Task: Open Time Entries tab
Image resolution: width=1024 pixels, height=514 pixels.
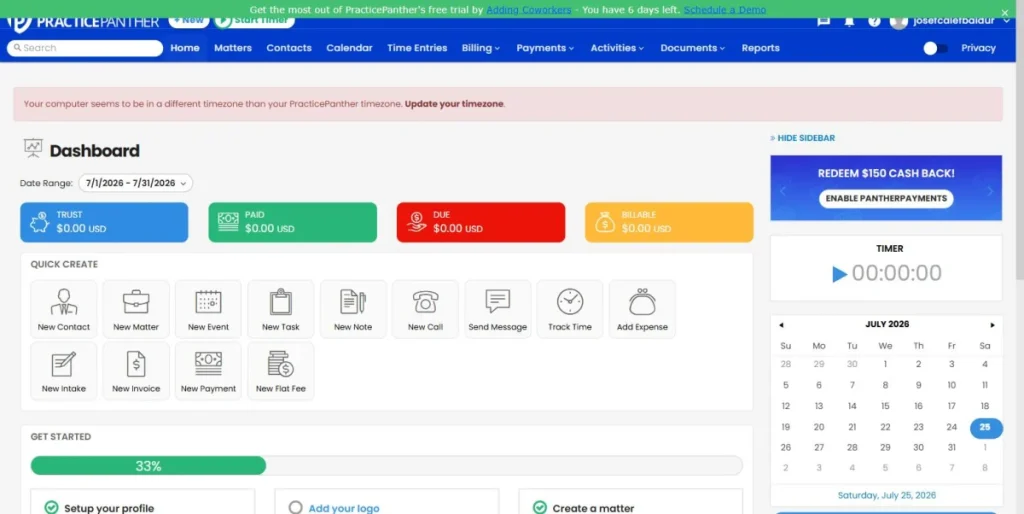Action: [x=417, y=48]
